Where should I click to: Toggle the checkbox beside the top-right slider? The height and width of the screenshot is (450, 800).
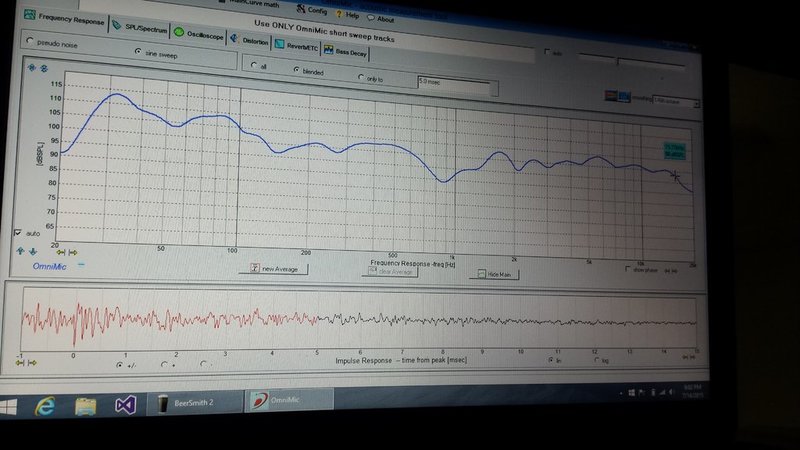tap(547, 52)
